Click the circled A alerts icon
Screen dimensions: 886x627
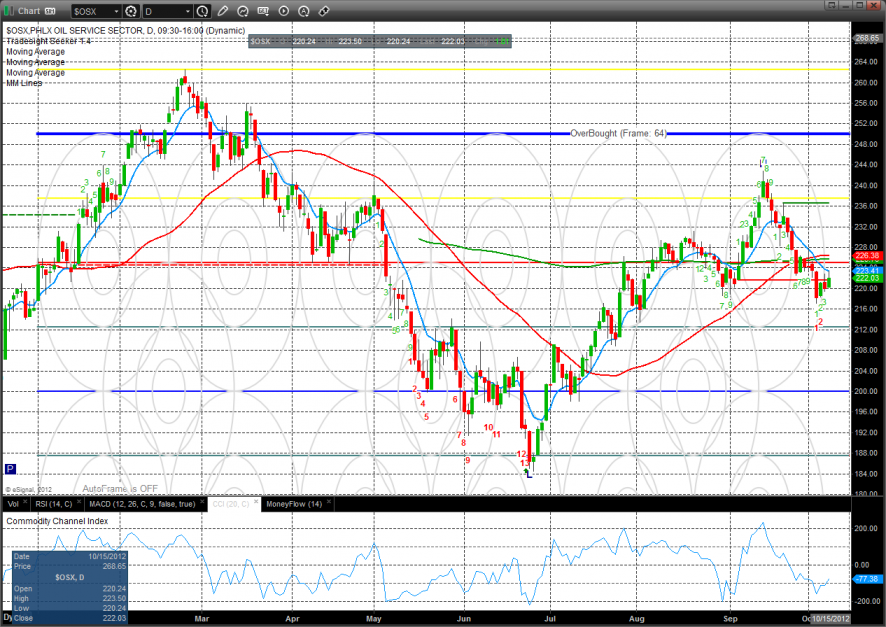(x=303, y=11)
